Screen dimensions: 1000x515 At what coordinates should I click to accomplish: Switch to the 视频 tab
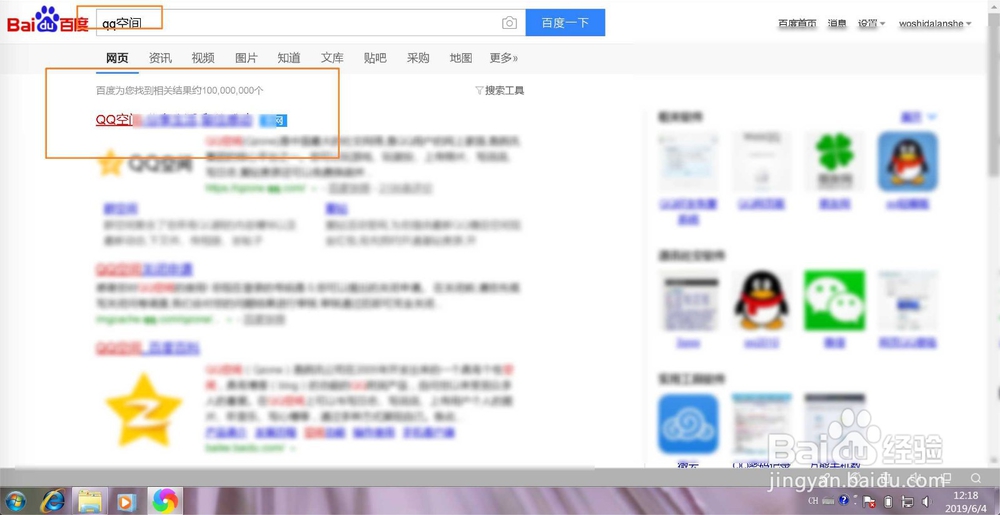click(x=203, y=58)
